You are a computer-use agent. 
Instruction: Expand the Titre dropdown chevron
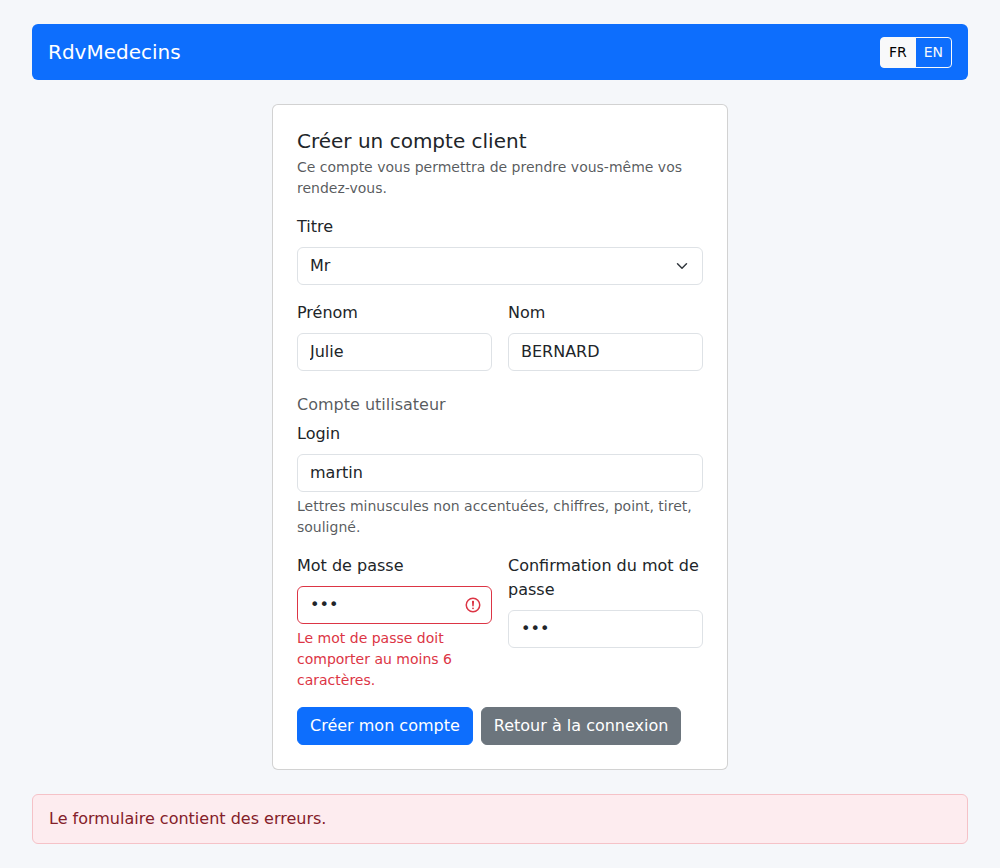point(682,266)
